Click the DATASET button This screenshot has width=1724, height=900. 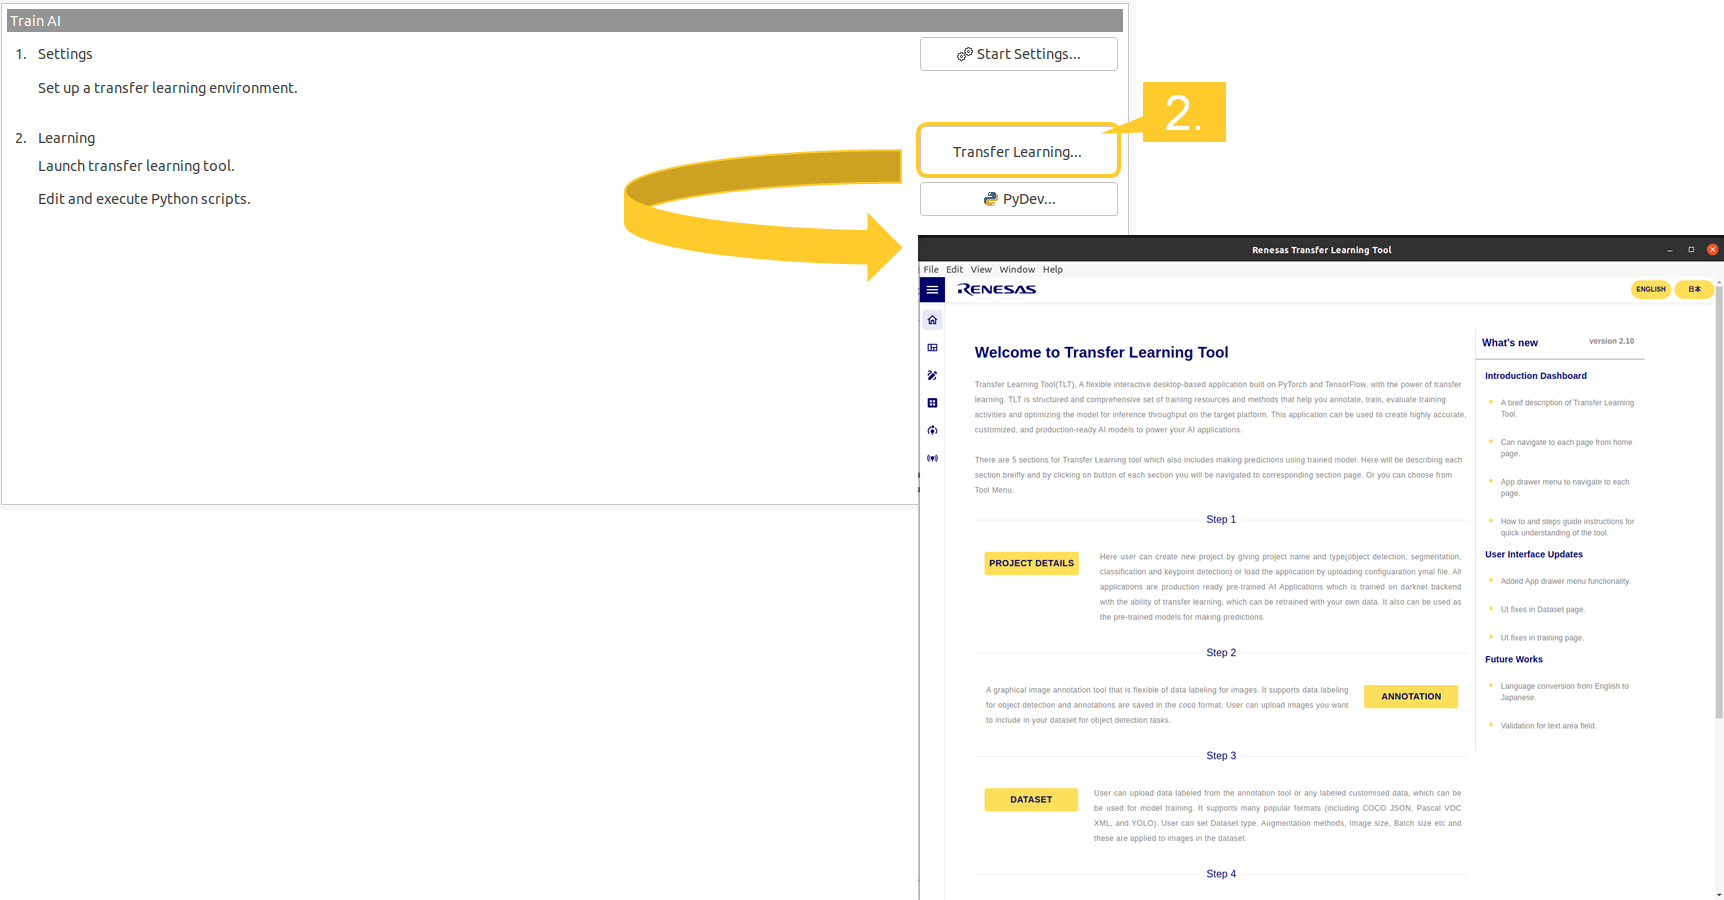(1031, 799)
